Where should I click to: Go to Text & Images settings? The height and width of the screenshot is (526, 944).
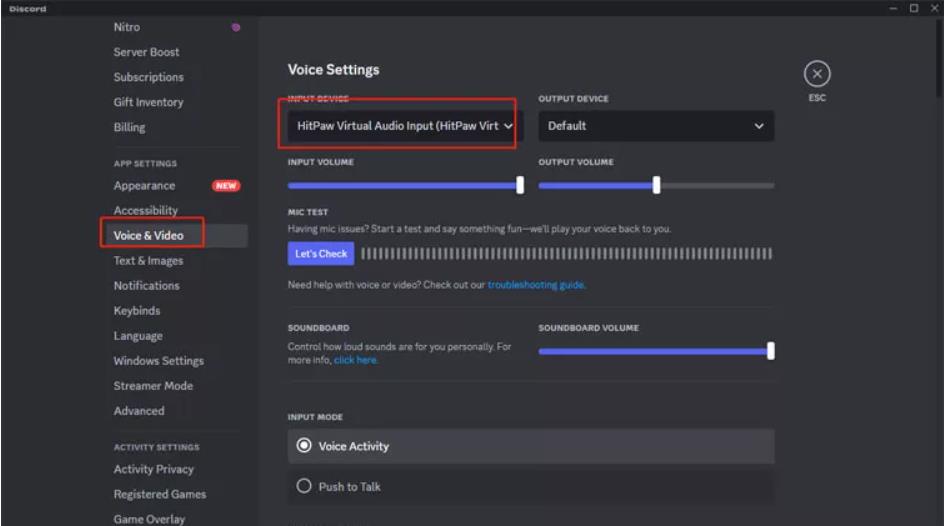point(148,261)
